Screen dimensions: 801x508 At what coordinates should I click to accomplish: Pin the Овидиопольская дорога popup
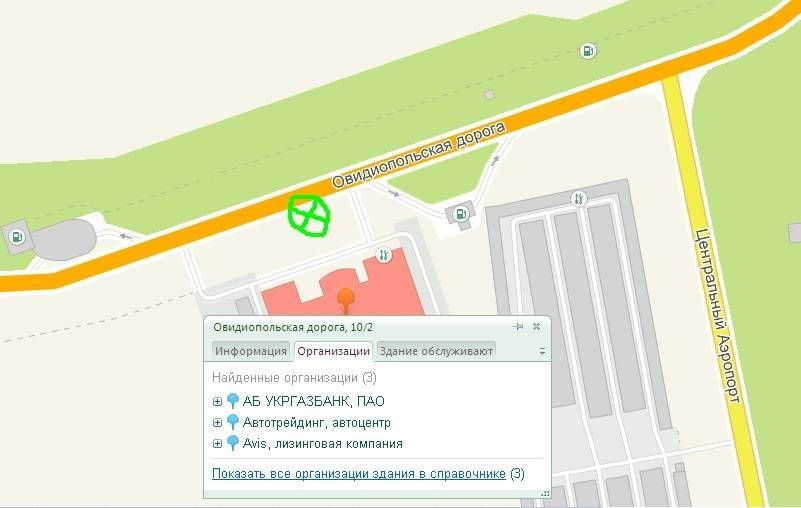tap(518, 327)
